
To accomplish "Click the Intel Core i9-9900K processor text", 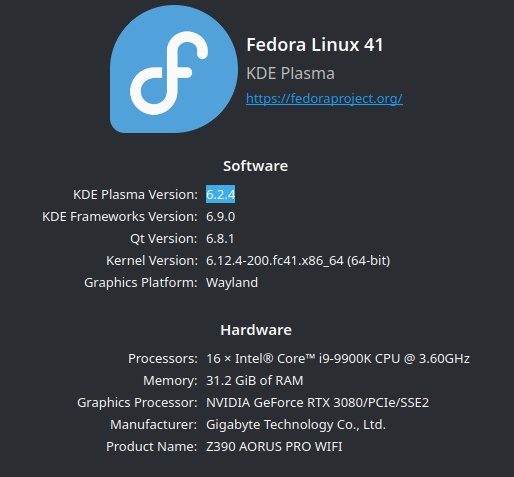I will [x=338, y=359].
